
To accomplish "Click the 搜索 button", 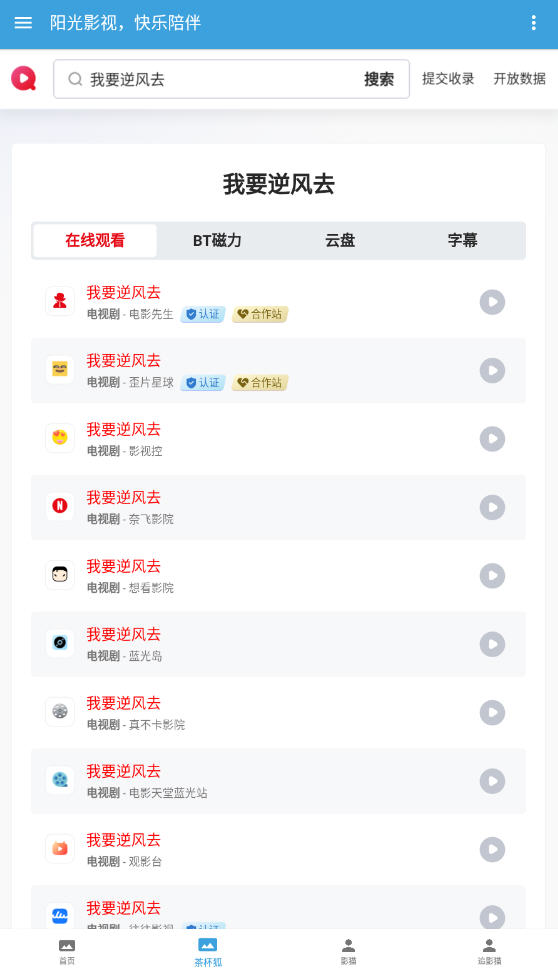I will click(379, 79).
